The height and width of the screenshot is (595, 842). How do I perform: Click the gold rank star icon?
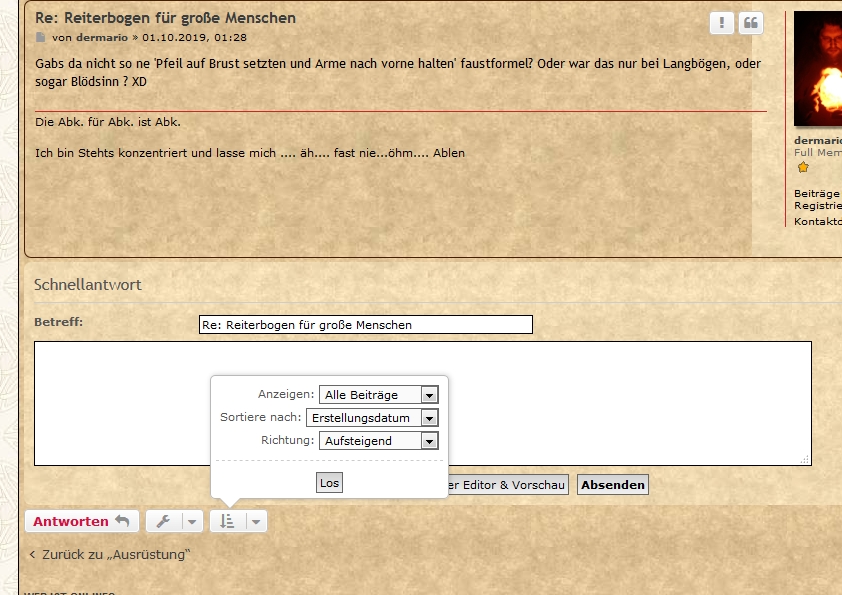coord(802,167)
